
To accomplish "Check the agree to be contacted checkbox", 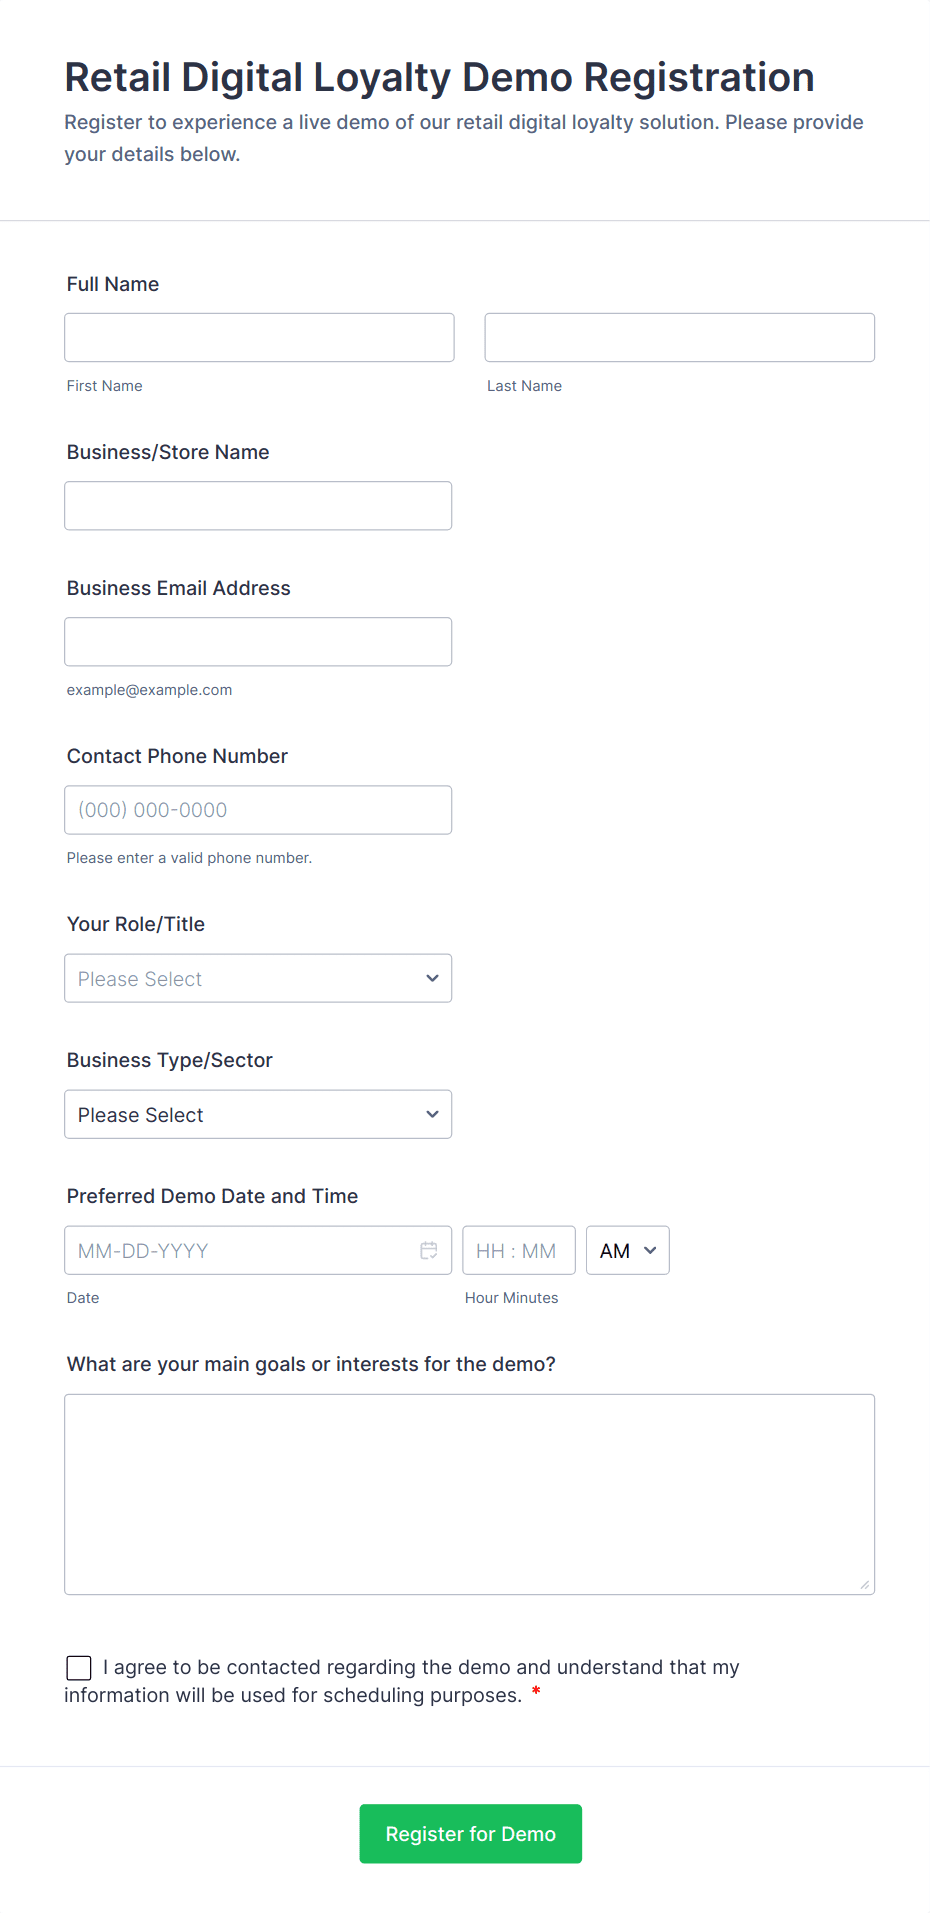I will (x=79, y=1667).
